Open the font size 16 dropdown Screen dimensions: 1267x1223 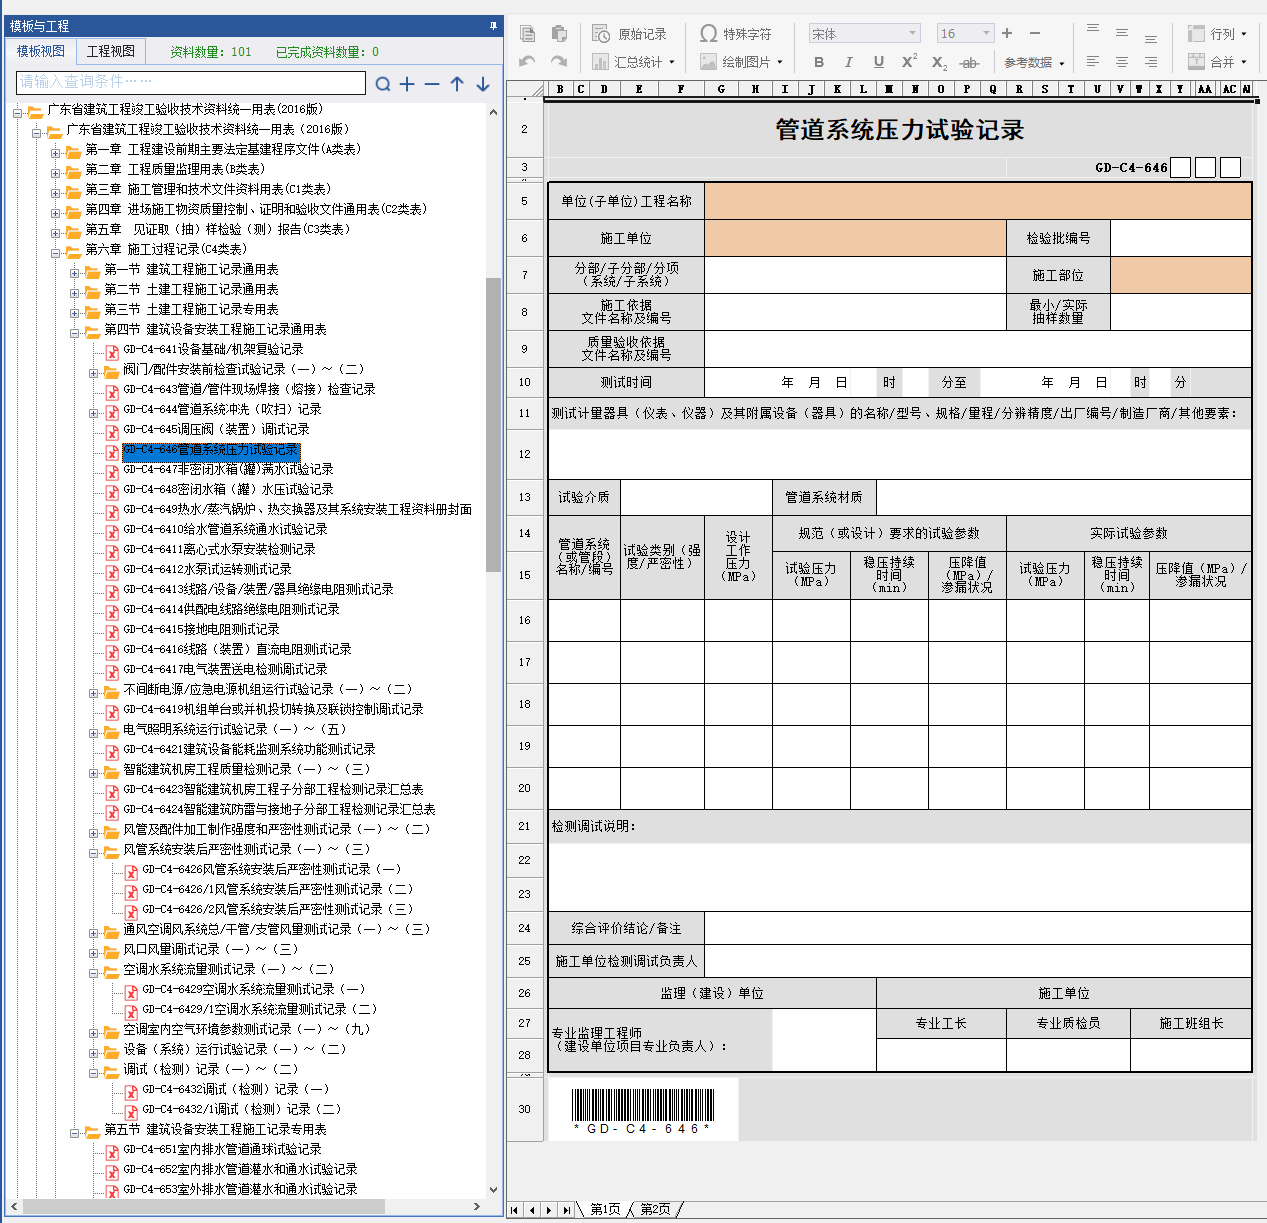coord(986,33)
